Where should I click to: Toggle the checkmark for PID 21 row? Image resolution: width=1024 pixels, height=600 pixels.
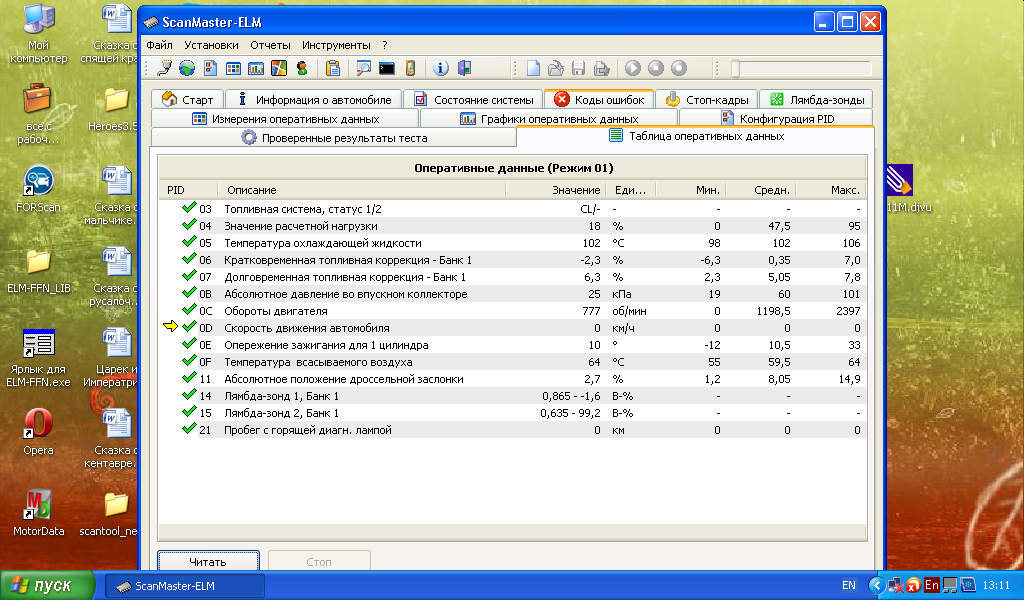[189, 428]
